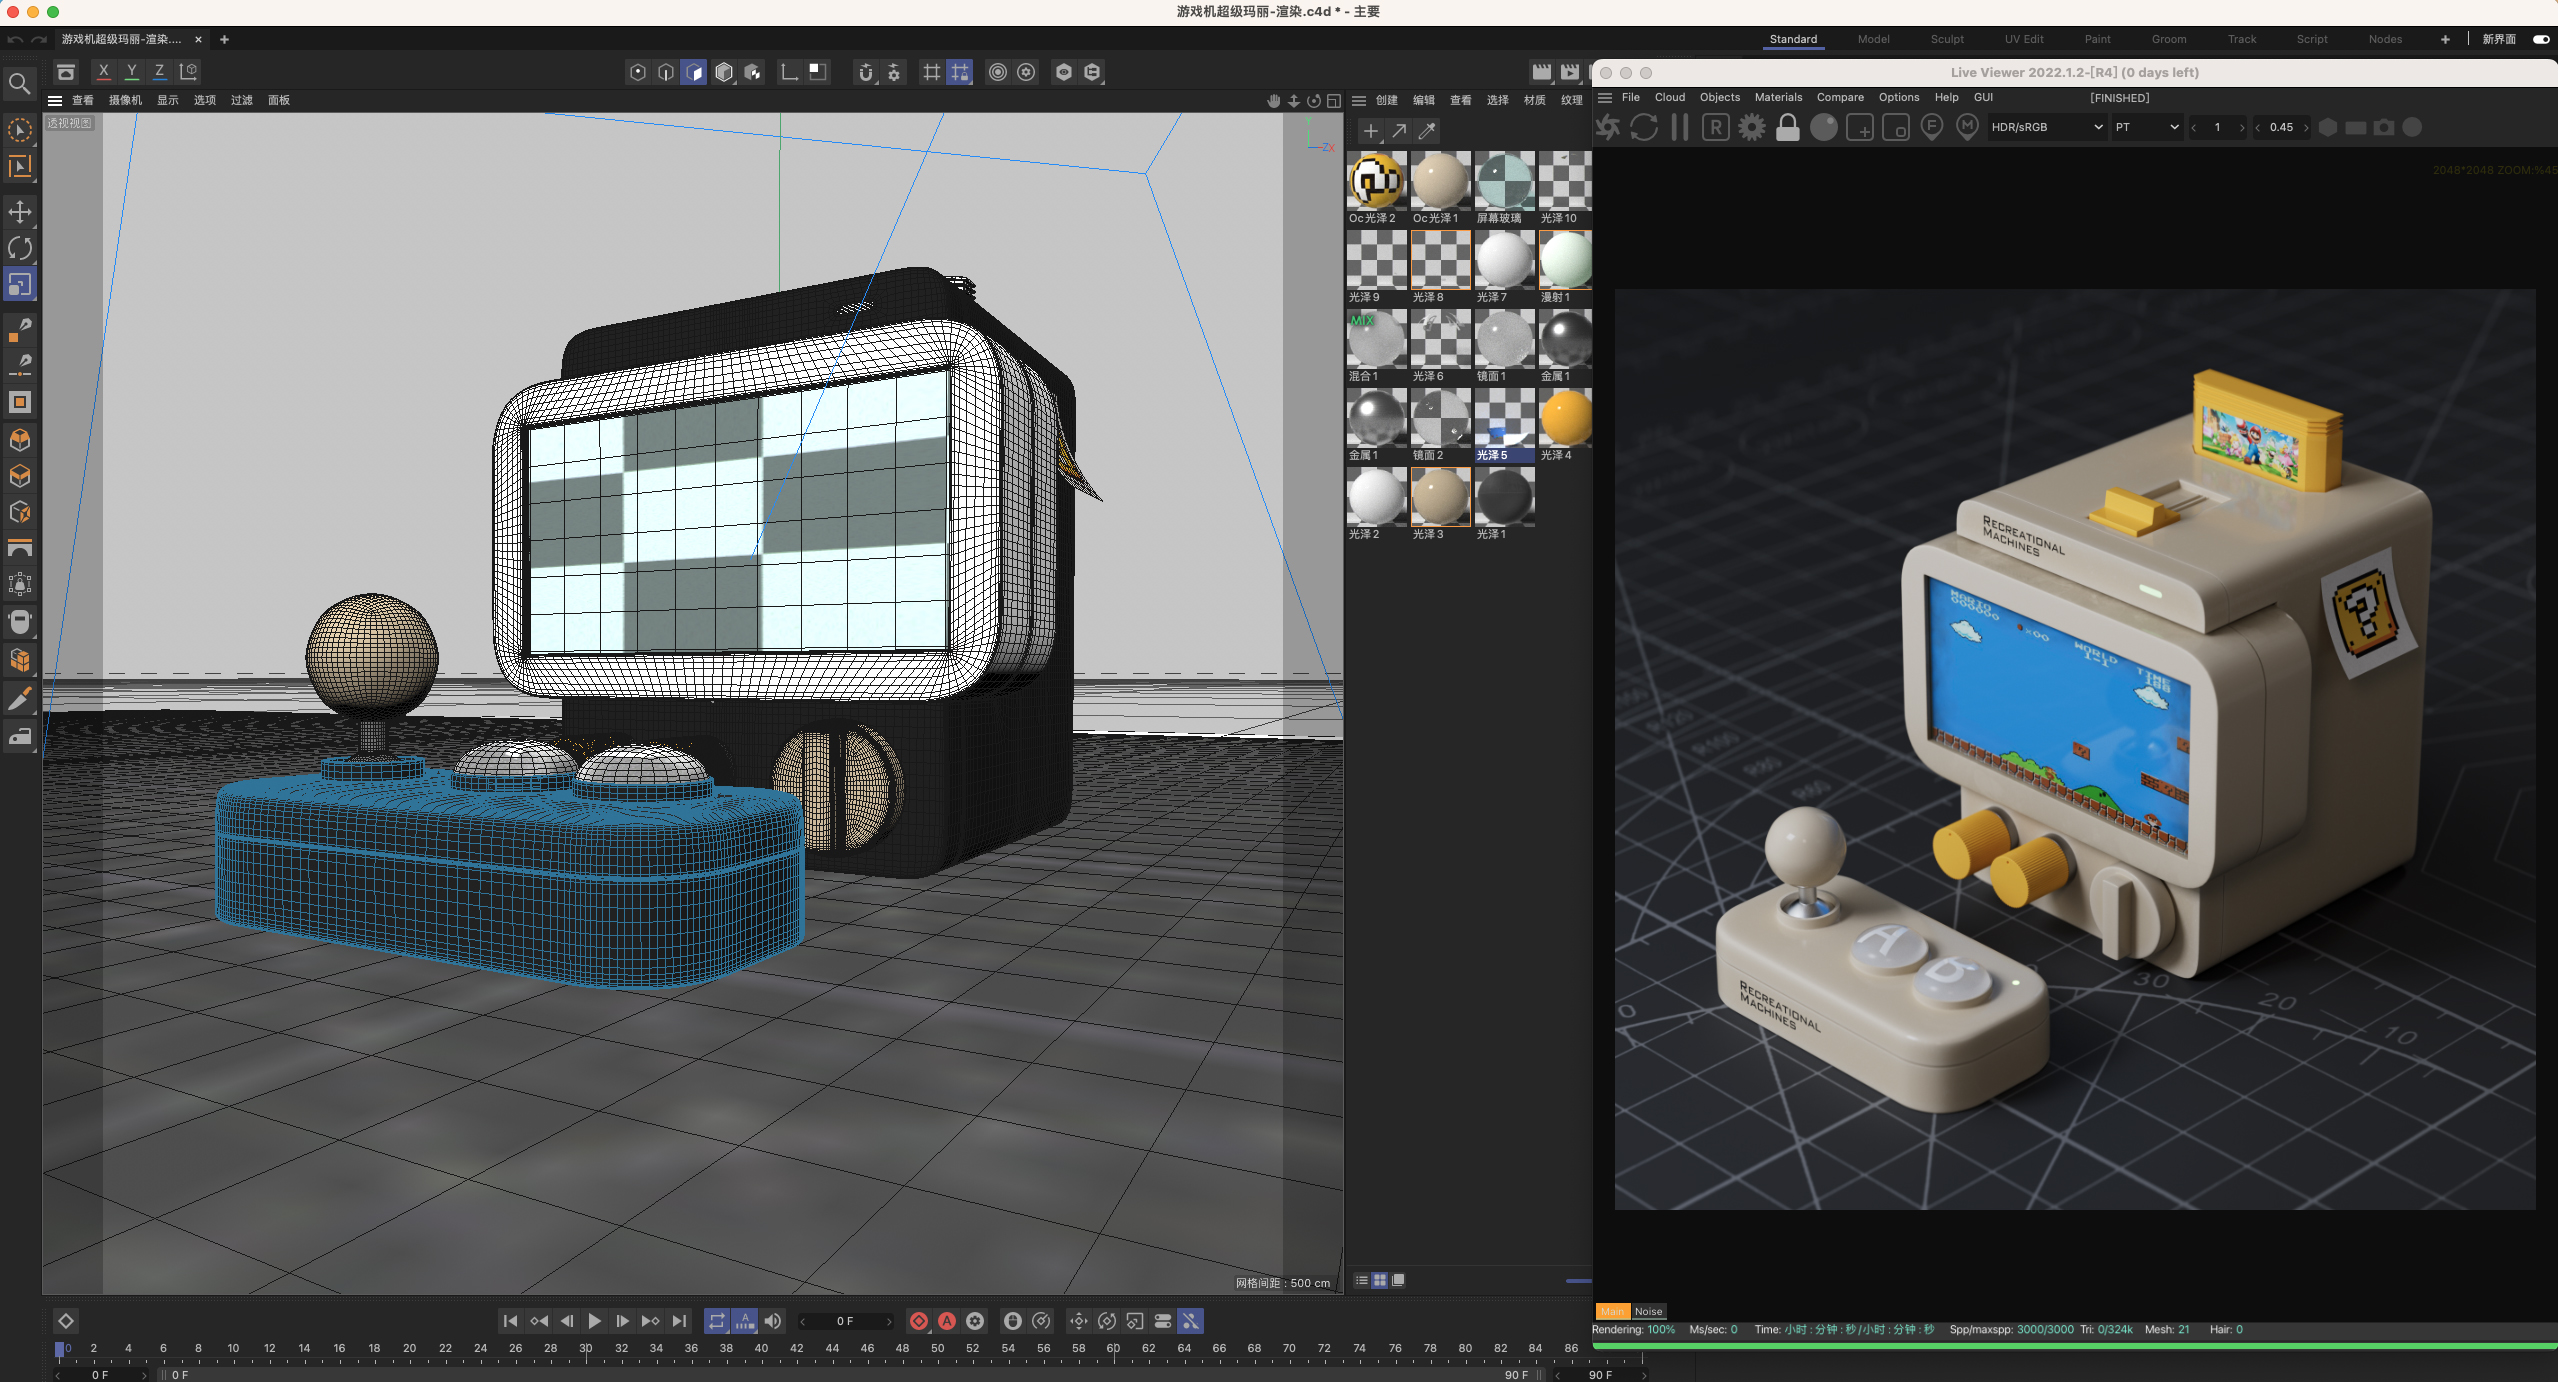Open the HDR/sRGB color space dropdown
This screenshot has height=1382, width=2558.
2046,128
